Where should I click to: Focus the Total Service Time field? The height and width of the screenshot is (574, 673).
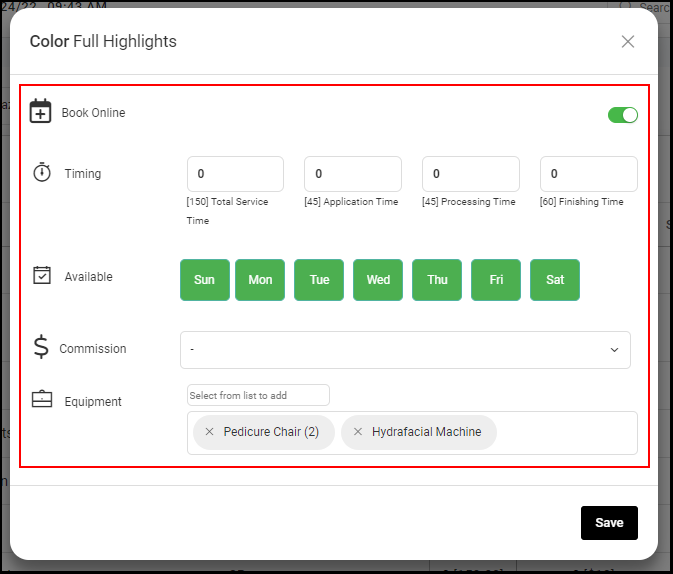[235, 174]
